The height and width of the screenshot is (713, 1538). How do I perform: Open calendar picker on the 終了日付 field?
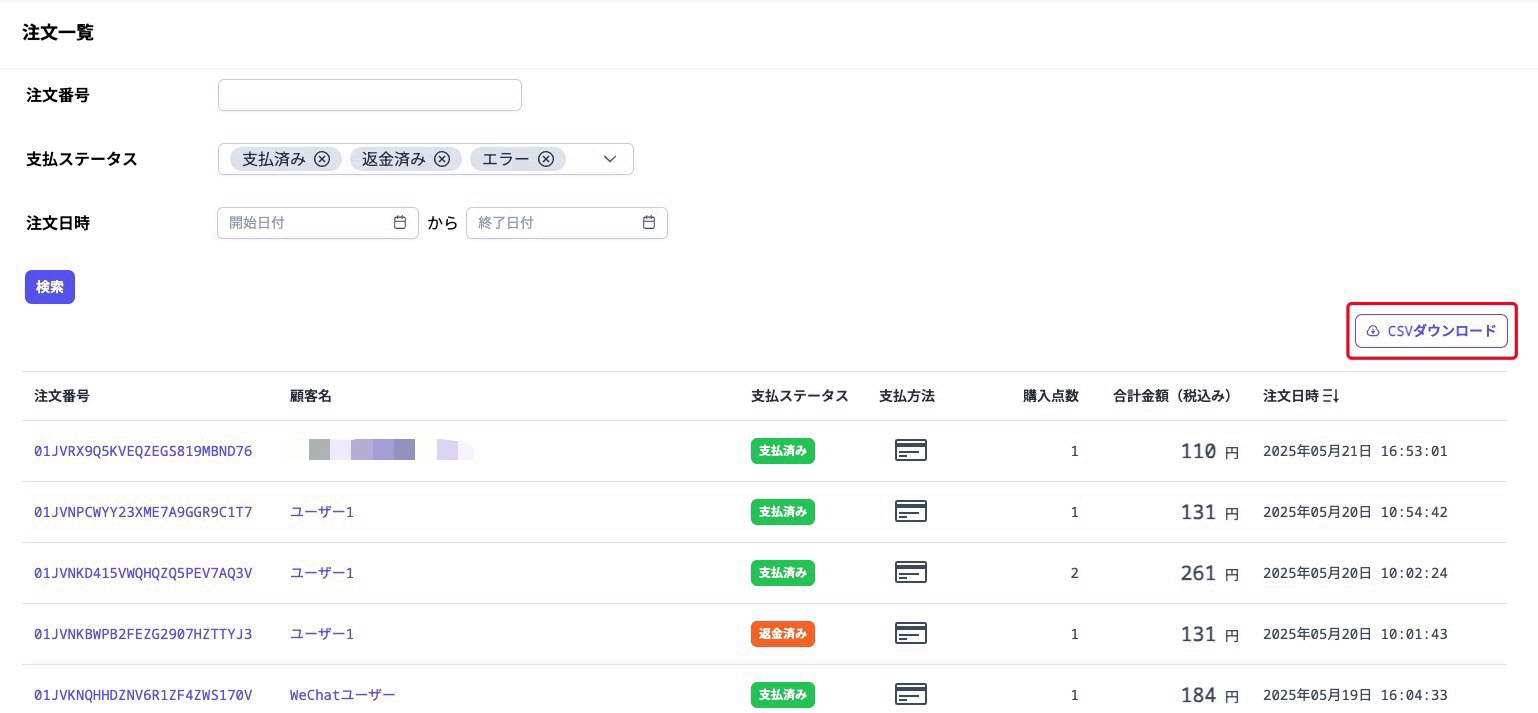tap(649, 223)
